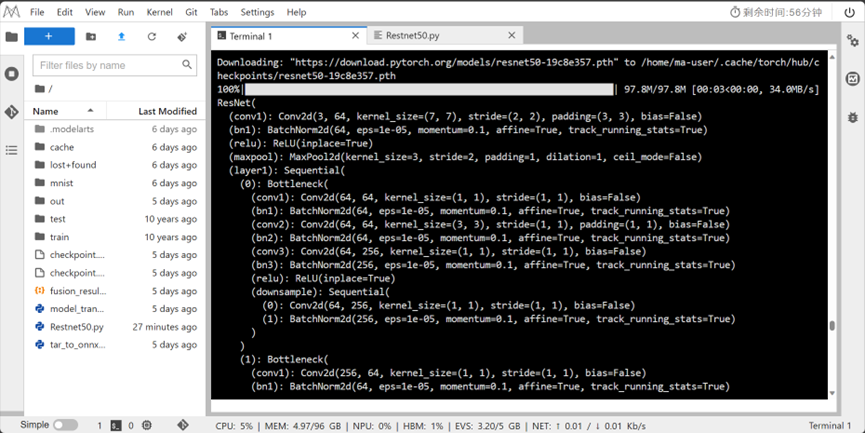
Task: Select the cache folder
Action: tap(115, 147)
